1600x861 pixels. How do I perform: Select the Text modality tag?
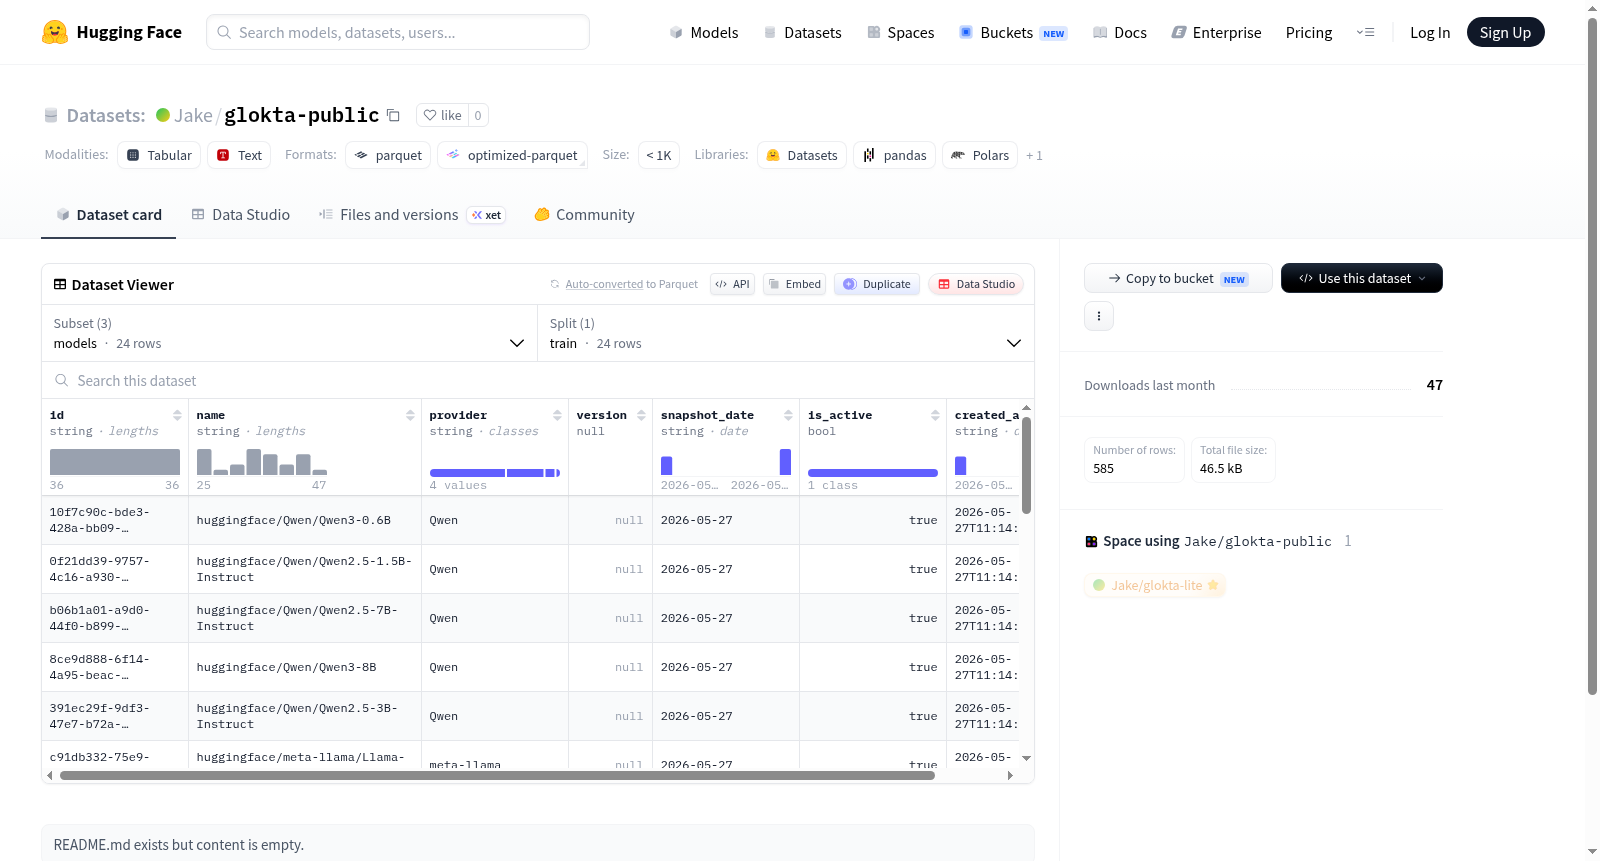pyautogui.click(x=239, y=155)
